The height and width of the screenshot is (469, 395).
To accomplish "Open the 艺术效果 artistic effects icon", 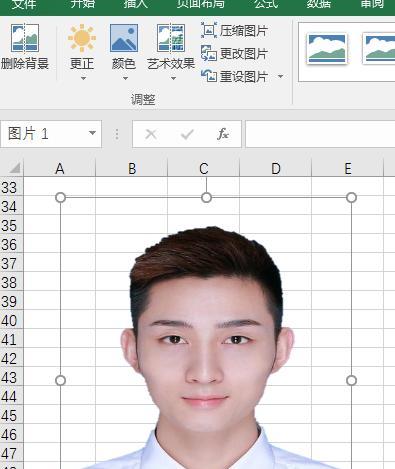I will coord(171,38).
